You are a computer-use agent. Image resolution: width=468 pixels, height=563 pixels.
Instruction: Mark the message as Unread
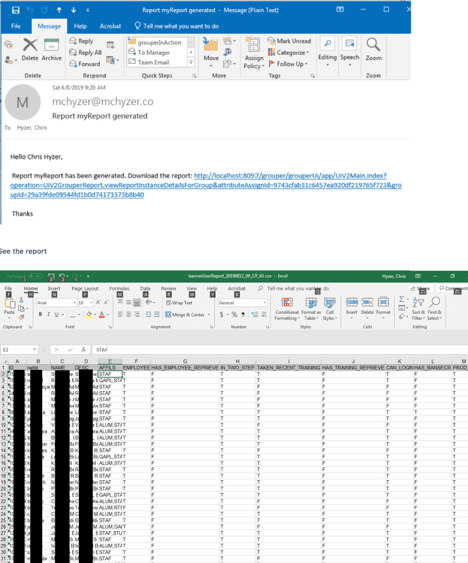289,41
